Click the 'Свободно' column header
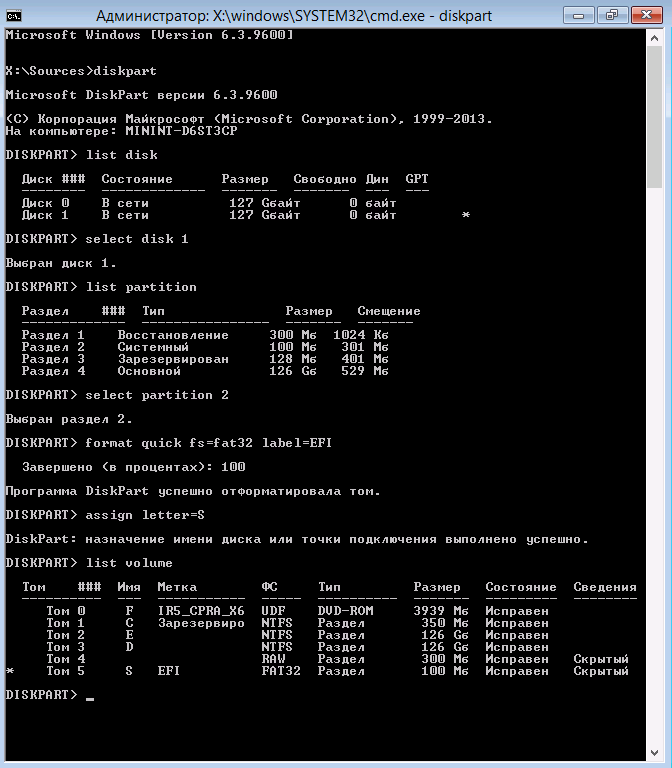Screen dimensions: 672x768 point(325,179)
